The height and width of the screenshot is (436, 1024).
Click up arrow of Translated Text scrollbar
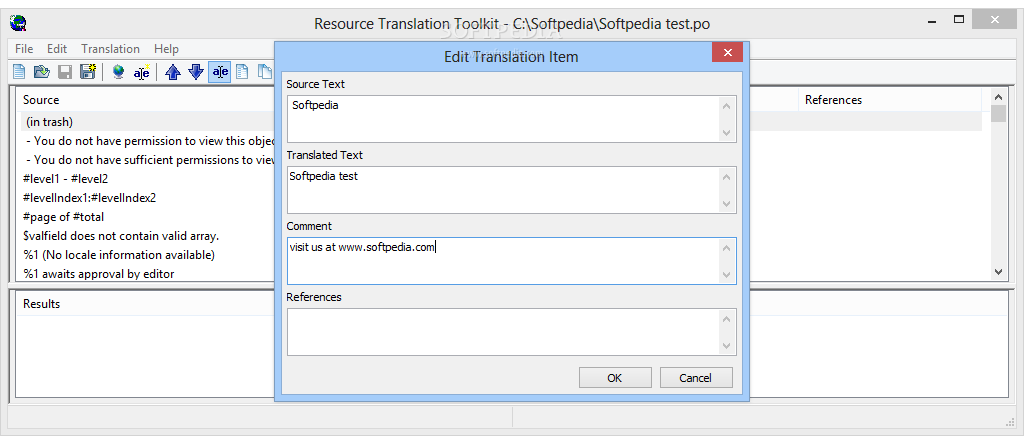tap(727, 176)
